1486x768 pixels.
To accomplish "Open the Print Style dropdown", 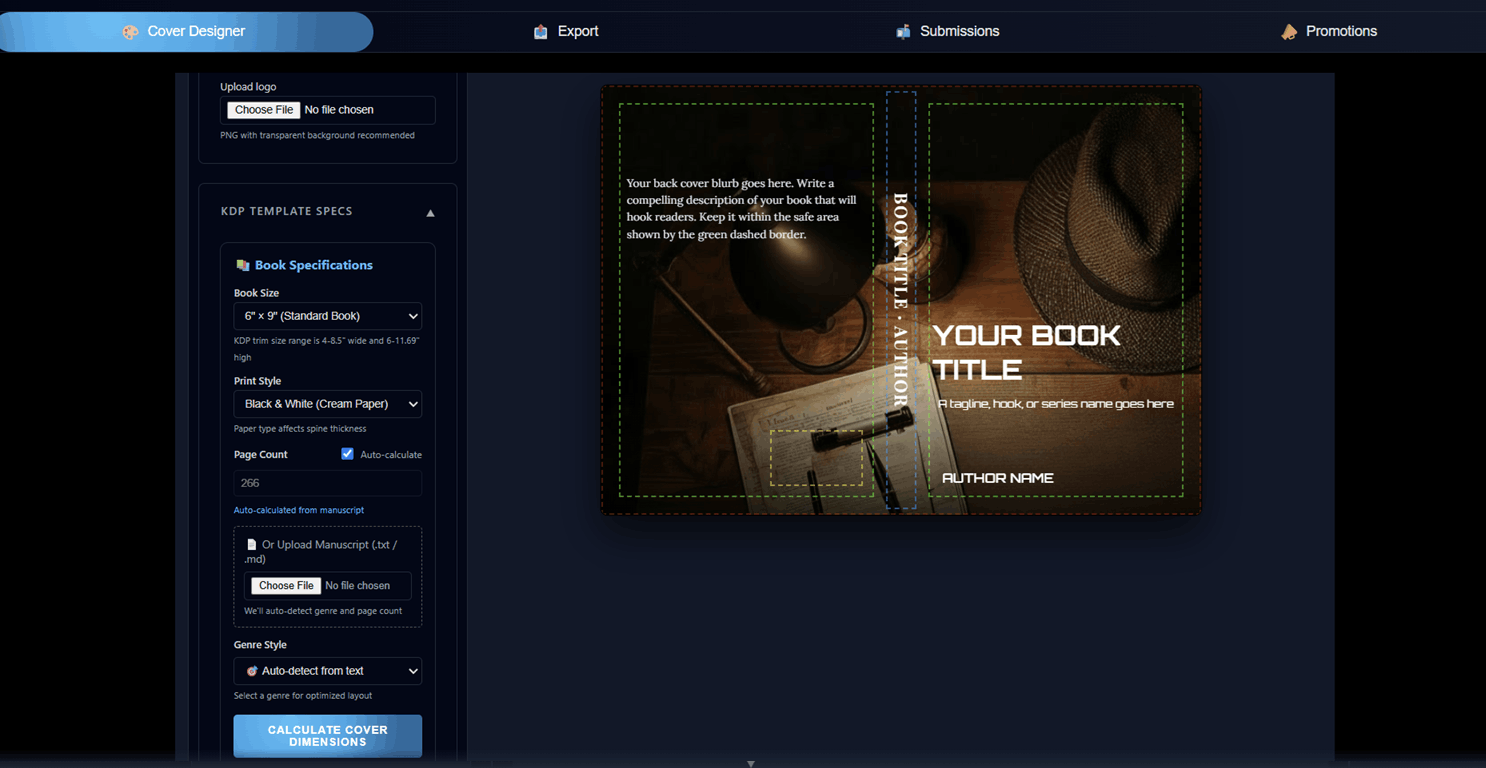I will click(x=328, y=404).
